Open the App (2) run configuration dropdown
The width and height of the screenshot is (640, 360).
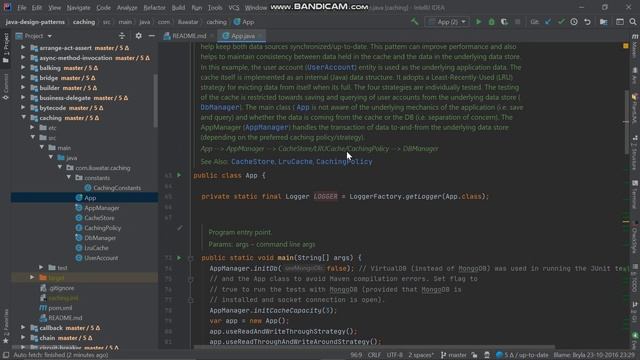447,22
